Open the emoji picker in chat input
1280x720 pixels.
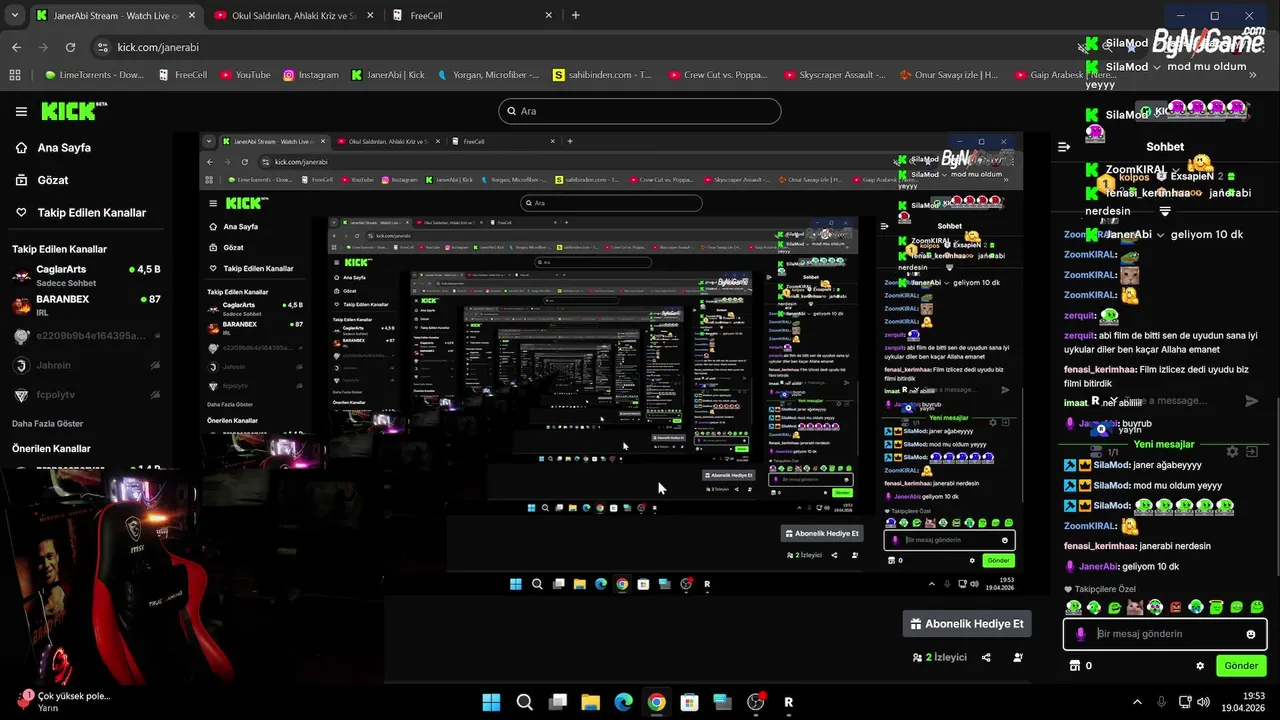point(1251,634)
